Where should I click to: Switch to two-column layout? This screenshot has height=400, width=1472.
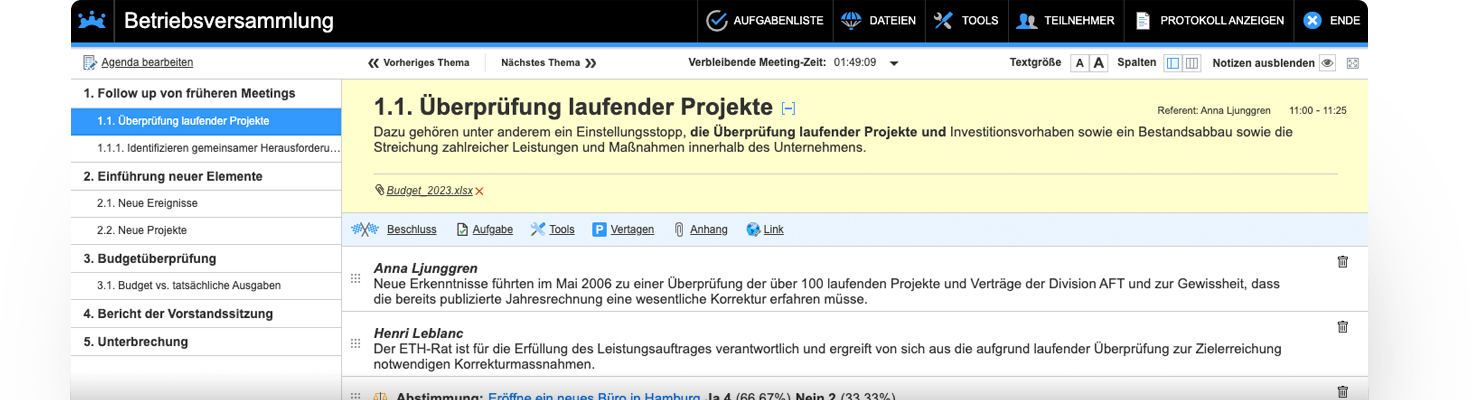pyautogui.click(x=1173, y=63)
